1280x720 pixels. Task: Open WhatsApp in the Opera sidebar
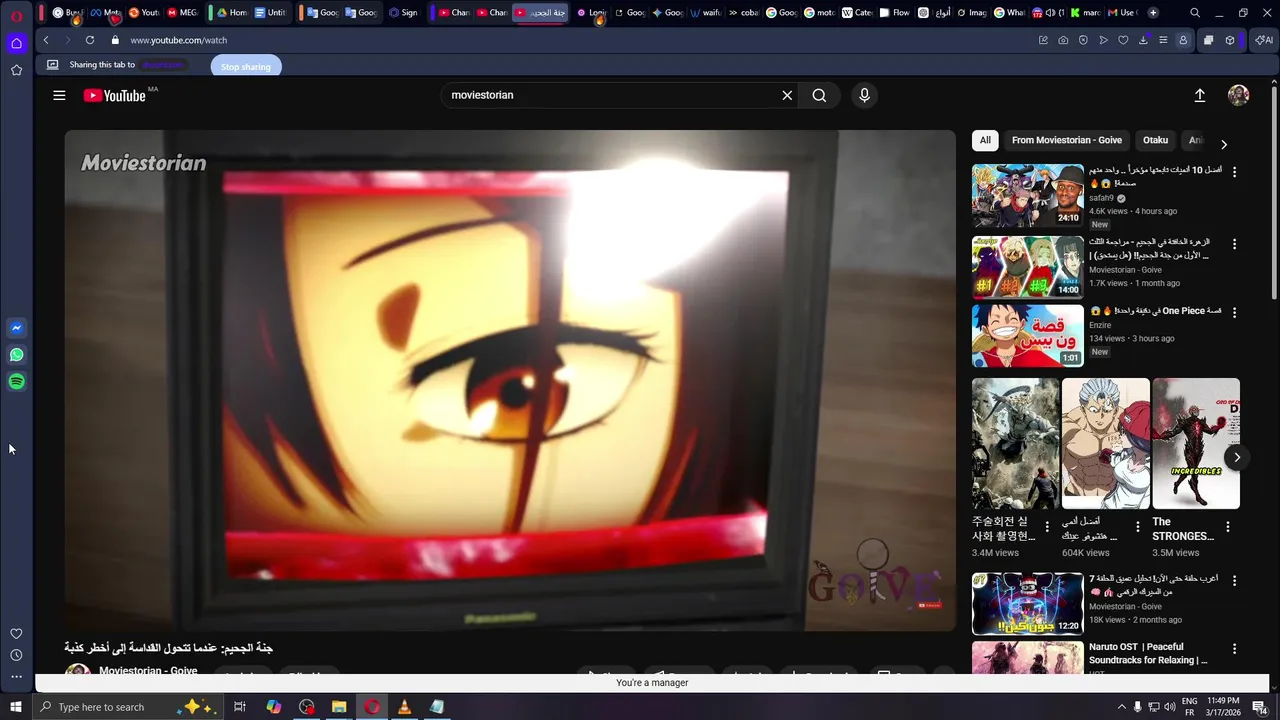(16, 355)
